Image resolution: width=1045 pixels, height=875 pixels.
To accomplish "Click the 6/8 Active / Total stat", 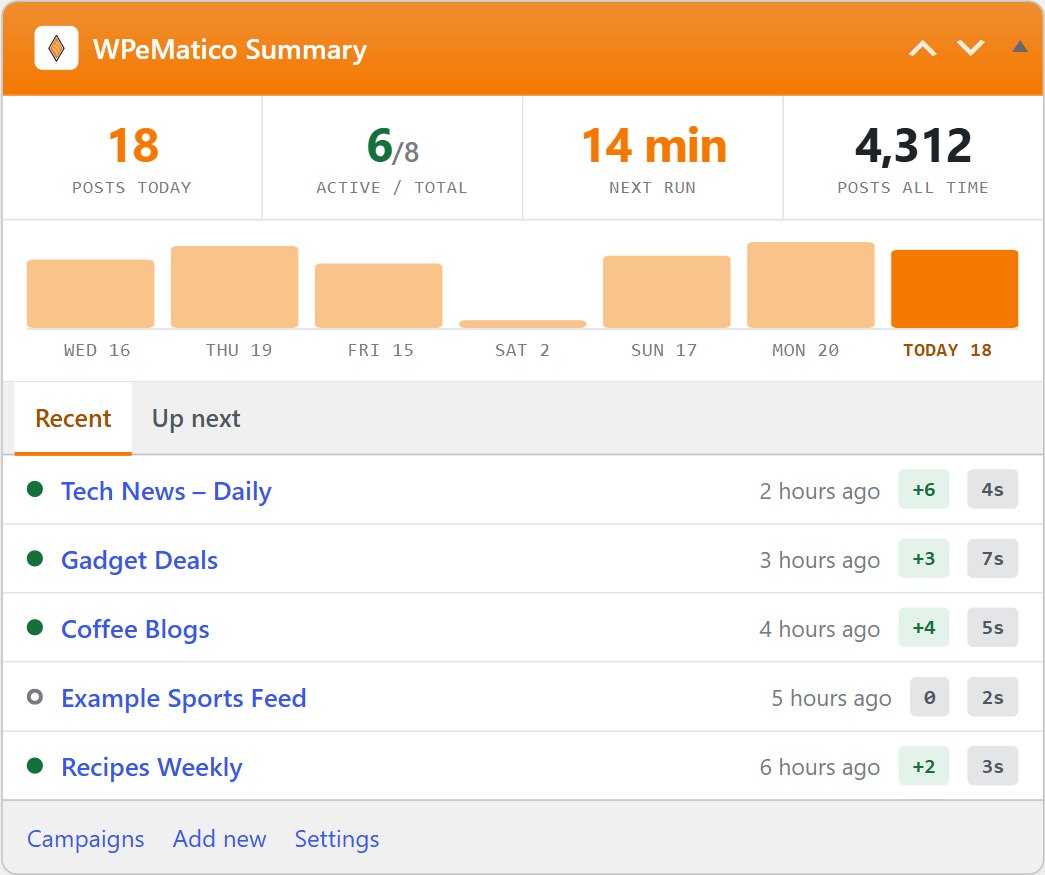I will click(392, 158).
